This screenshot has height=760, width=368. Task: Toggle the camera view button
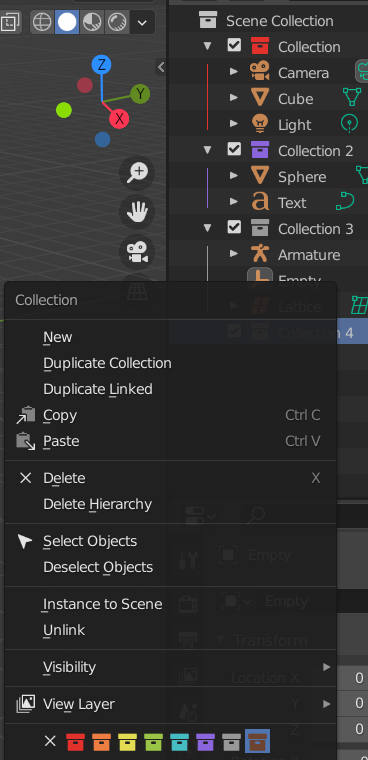137,252
